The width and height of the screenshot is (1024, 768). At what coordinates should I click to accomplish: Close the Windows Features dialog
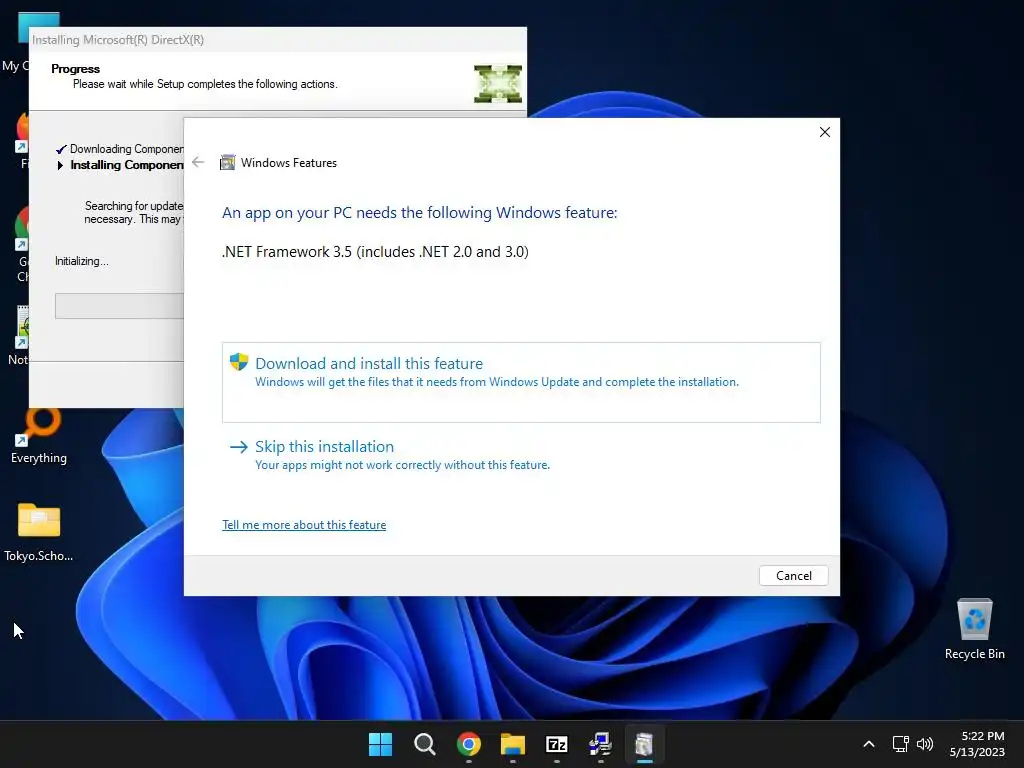click(825, 132)
